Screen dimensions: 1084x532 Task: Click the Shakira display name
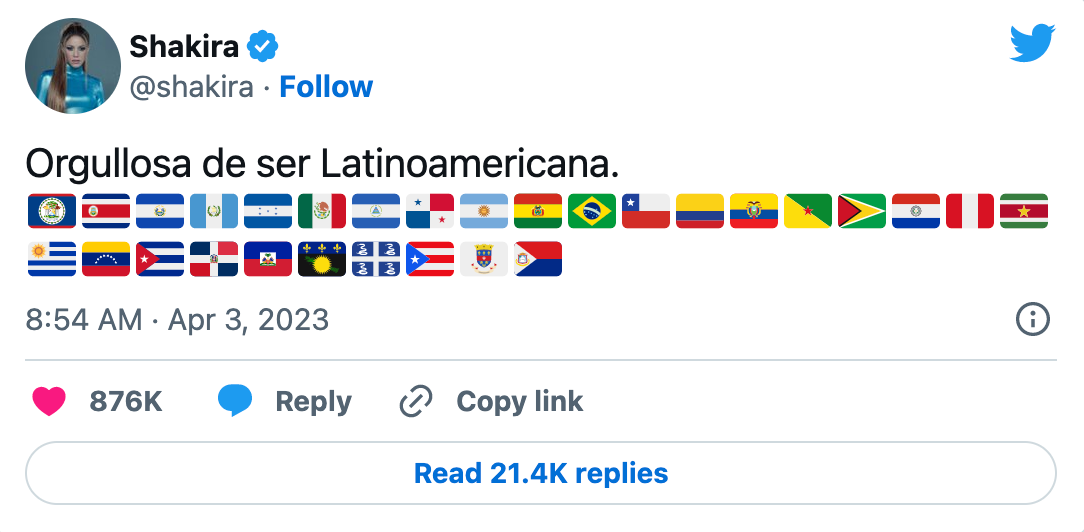point(184,46)
